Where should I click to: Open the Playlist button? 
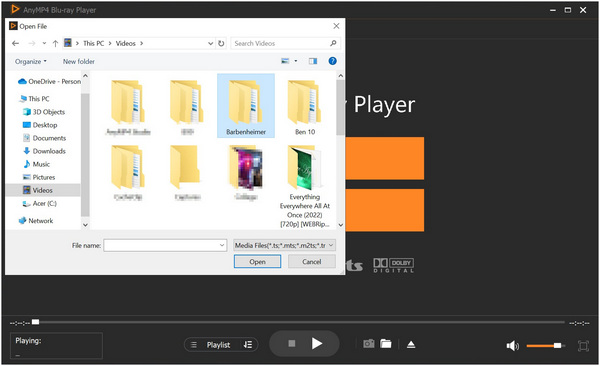click(x=218, y=345)
